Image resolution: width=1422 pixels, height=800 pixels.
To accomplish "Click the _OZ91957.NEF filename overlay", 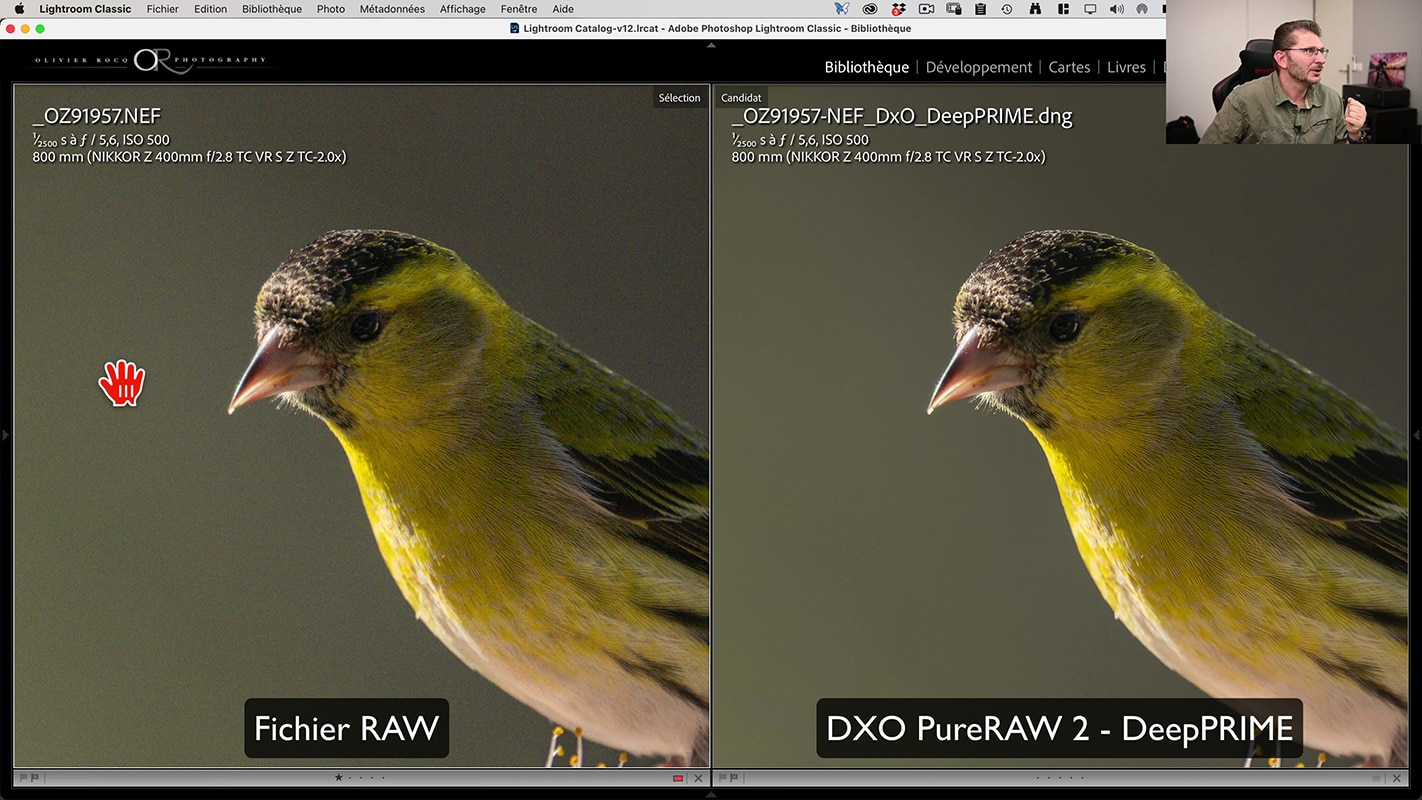I will 96,116.
